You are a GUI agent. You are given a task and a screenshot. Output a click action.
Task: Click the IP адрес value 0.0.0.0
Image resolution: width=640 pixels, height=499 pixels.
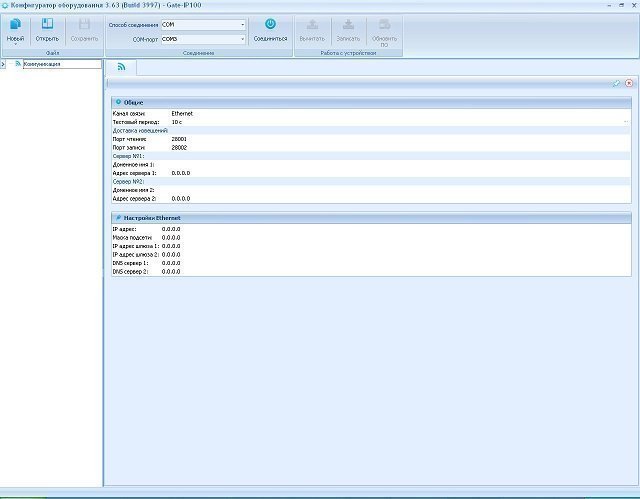[171, 229]
